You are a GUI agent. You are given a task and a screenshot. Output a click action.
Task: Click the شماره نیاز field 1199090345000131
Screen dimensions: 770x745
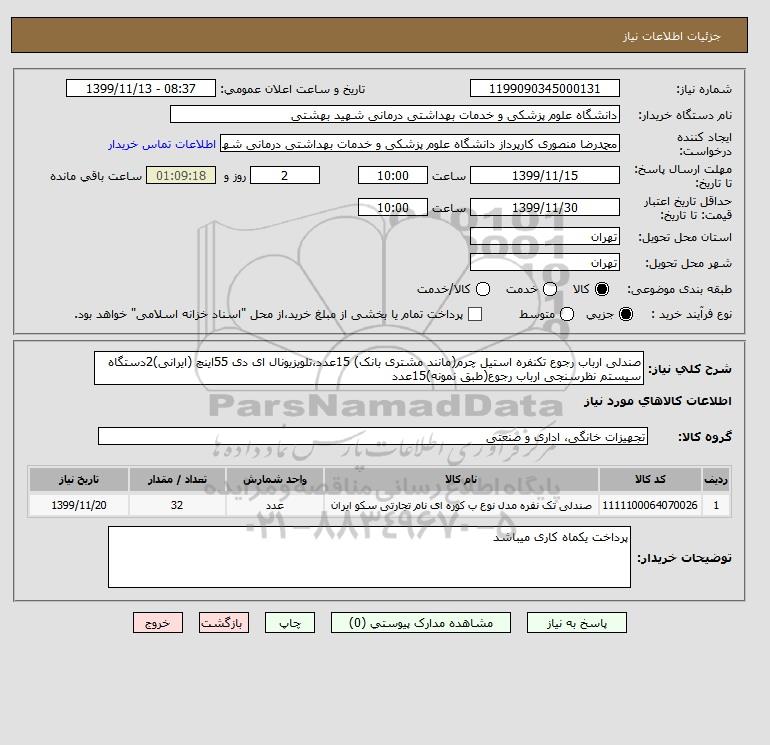click(545, 88)
